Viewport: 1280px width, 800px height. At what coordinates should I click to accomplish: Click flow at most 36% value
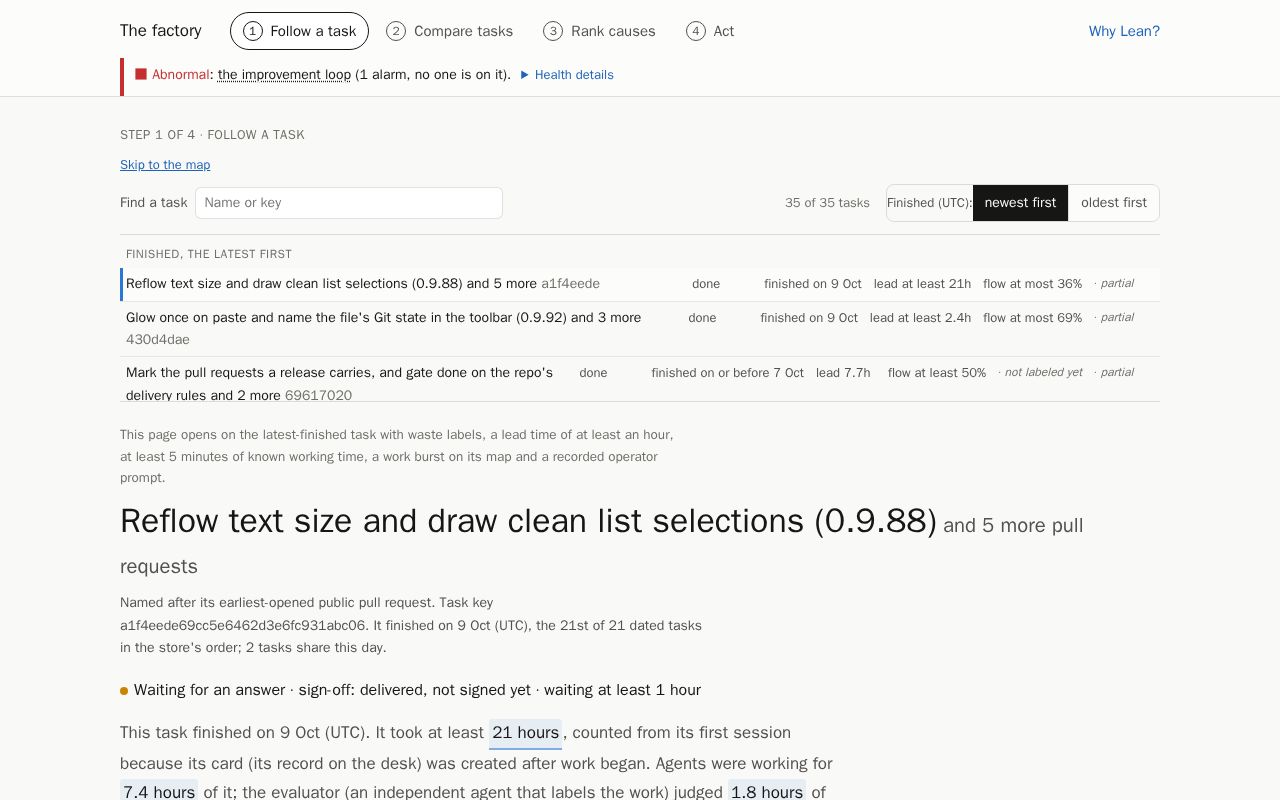[1032, 284]
